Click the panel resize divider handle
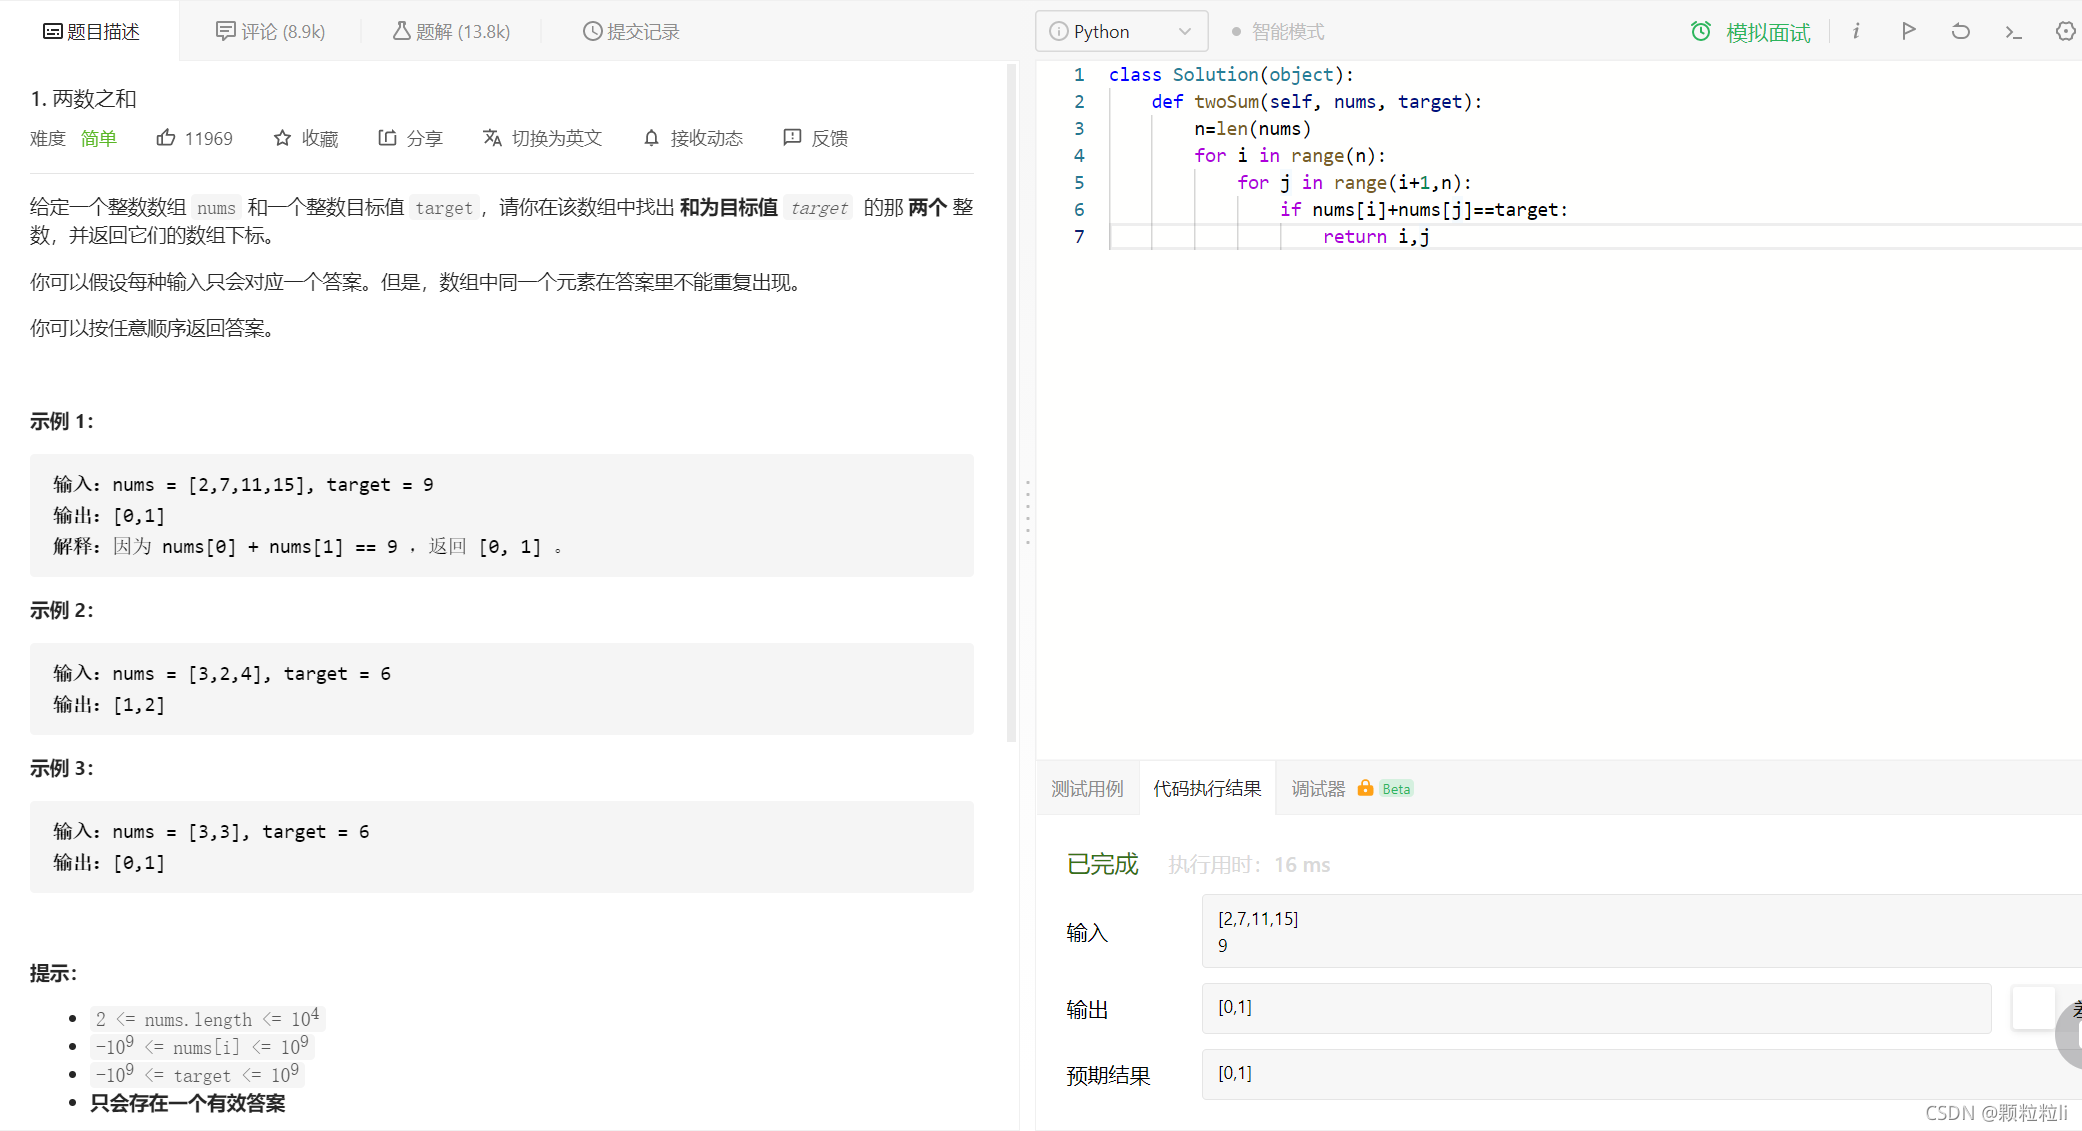 pos(1027,512)
